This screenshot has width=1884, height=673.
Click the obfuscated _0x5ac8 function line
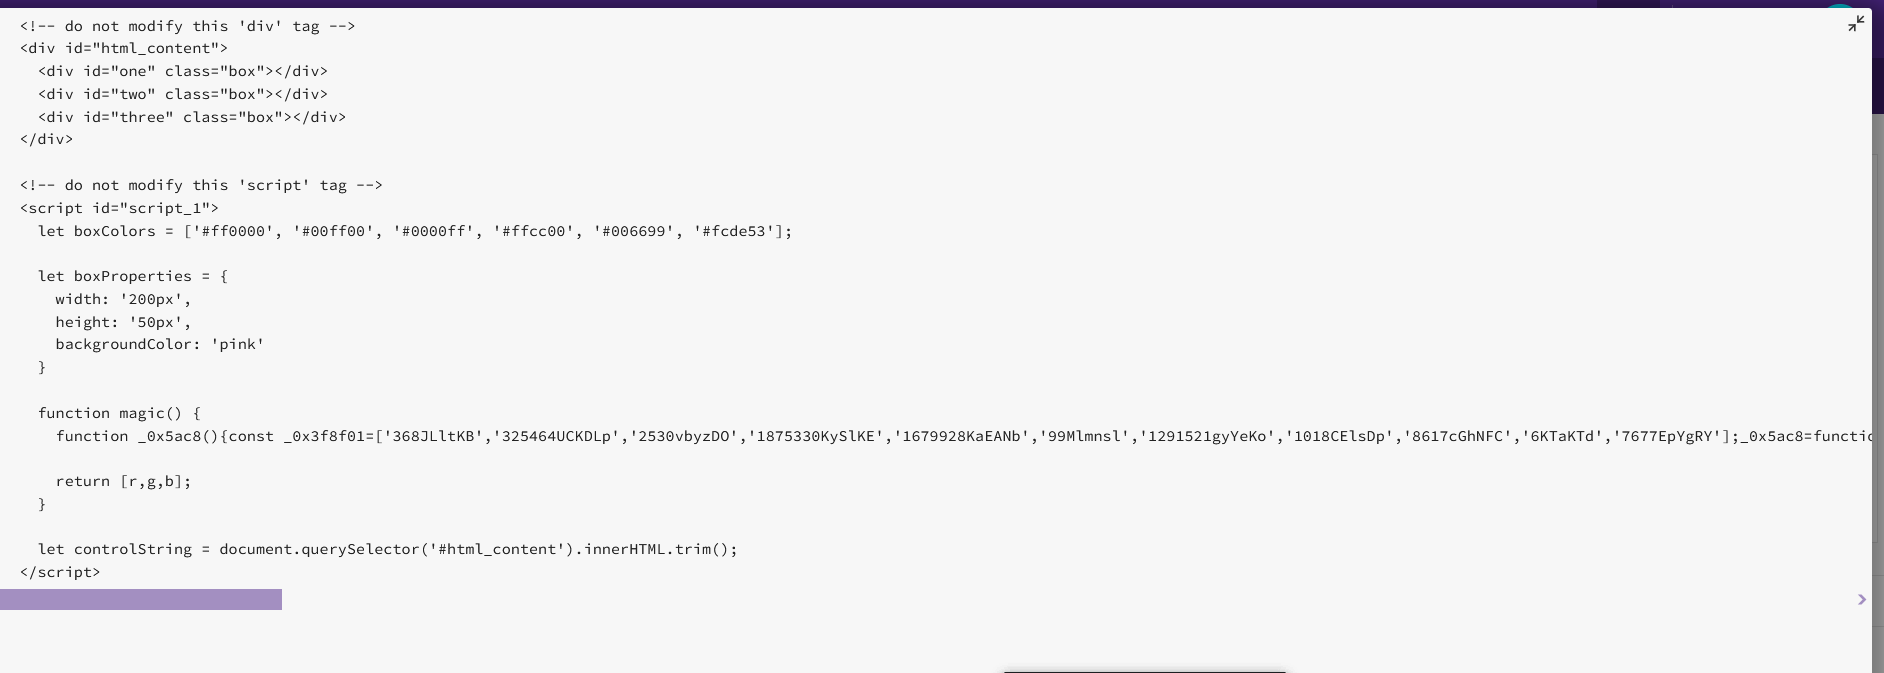[963, 436]
